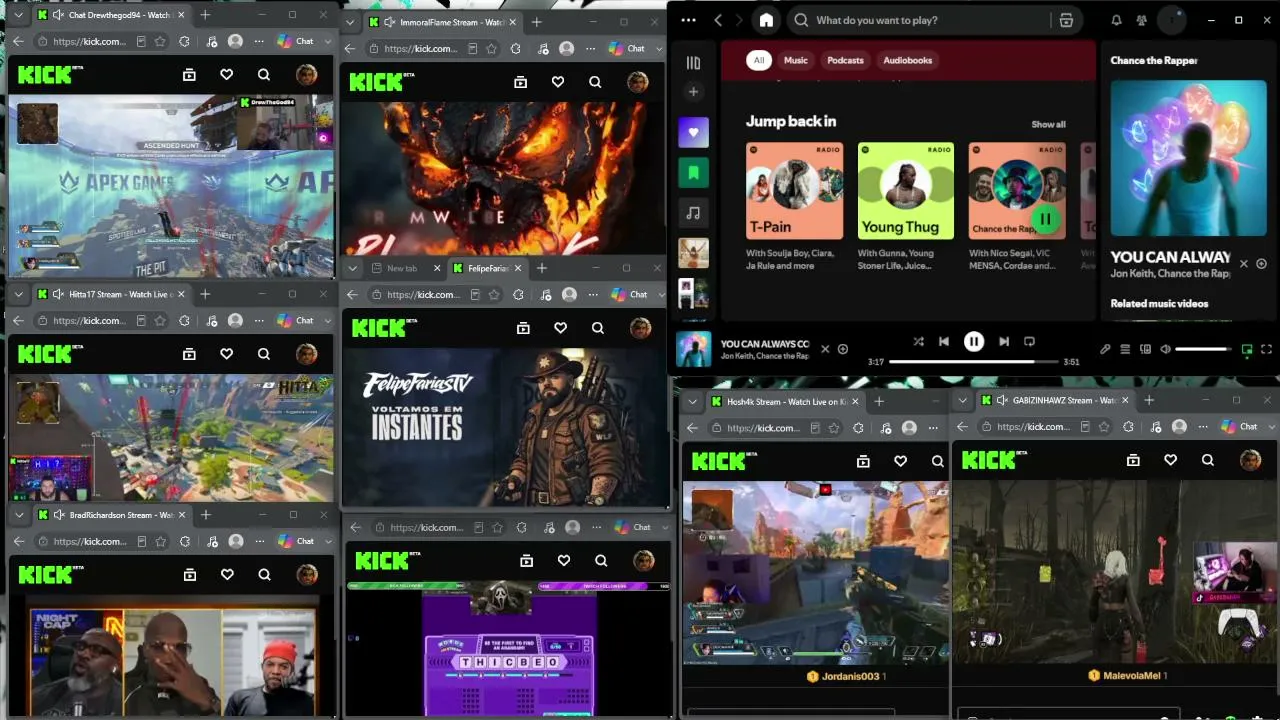Unmute tab audio on Drewthegod94 tab
The height and width of the screenshot is (720, 1280).
pyautogui.click(x=59, y=15)
